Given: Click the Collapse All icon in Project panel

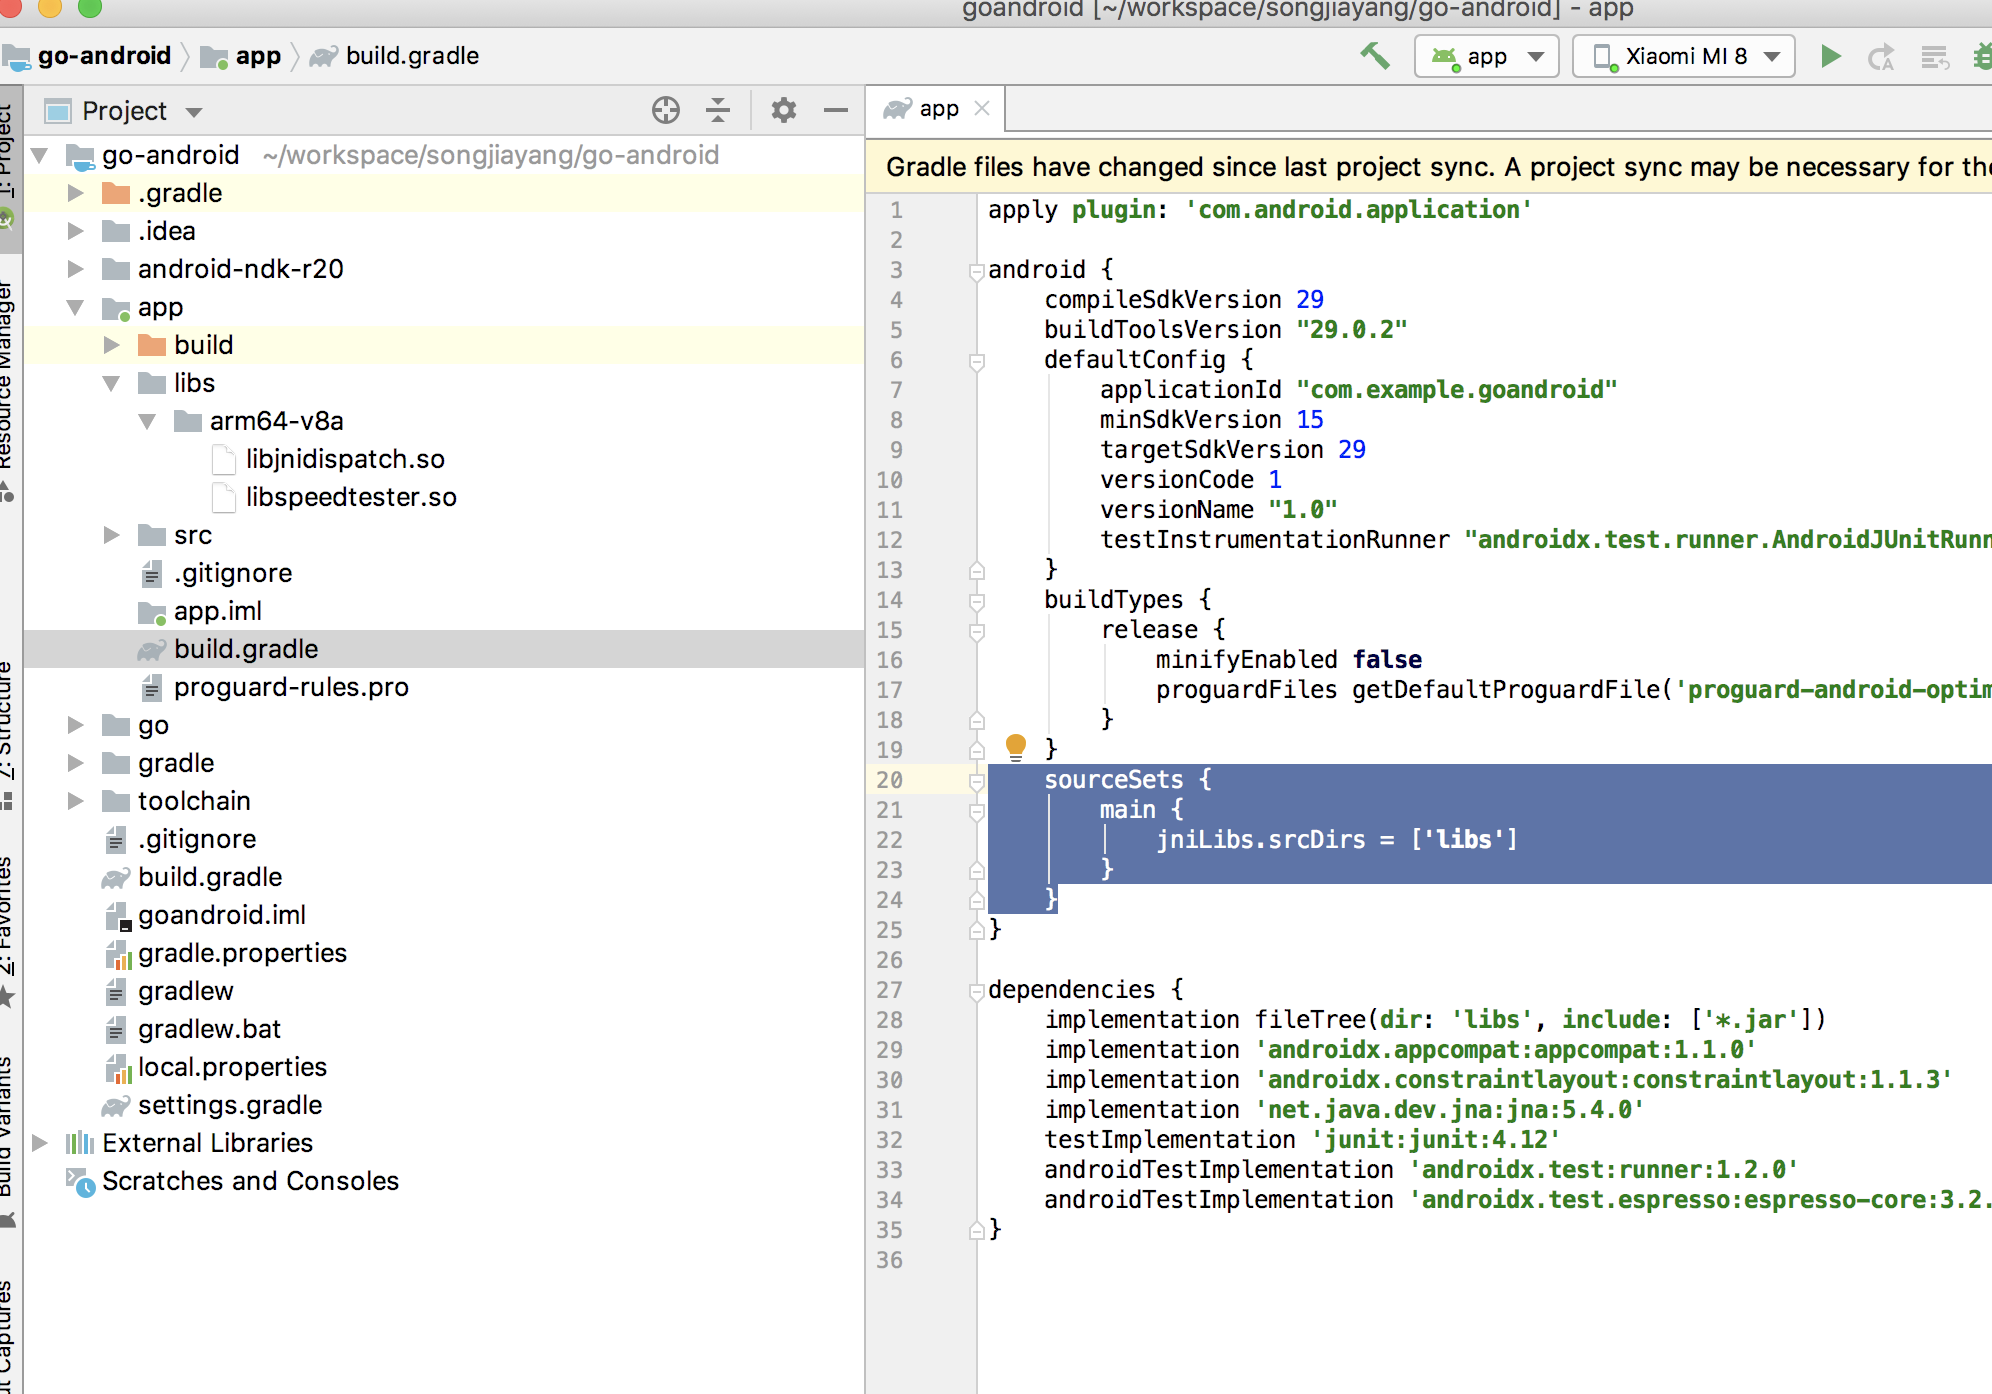Looking at the screenshot, I should point(718,110).
